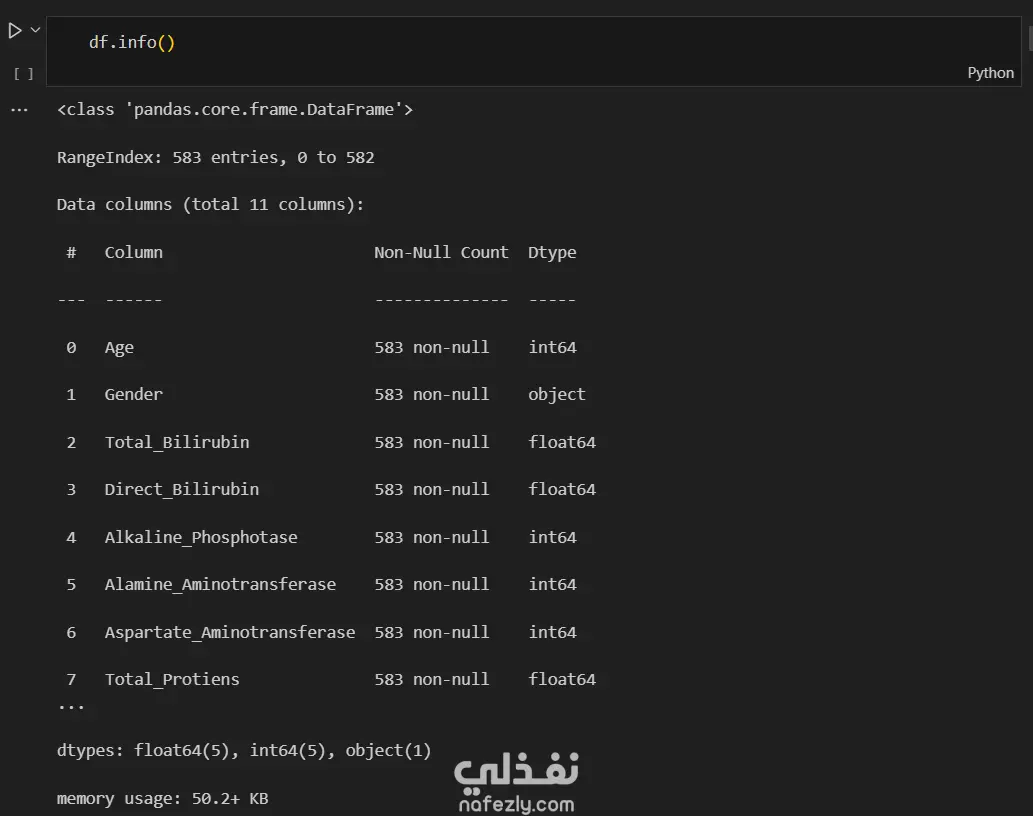Click the object dtype of Gender row
The image size is (1033, 816).
tap(557, 394)
